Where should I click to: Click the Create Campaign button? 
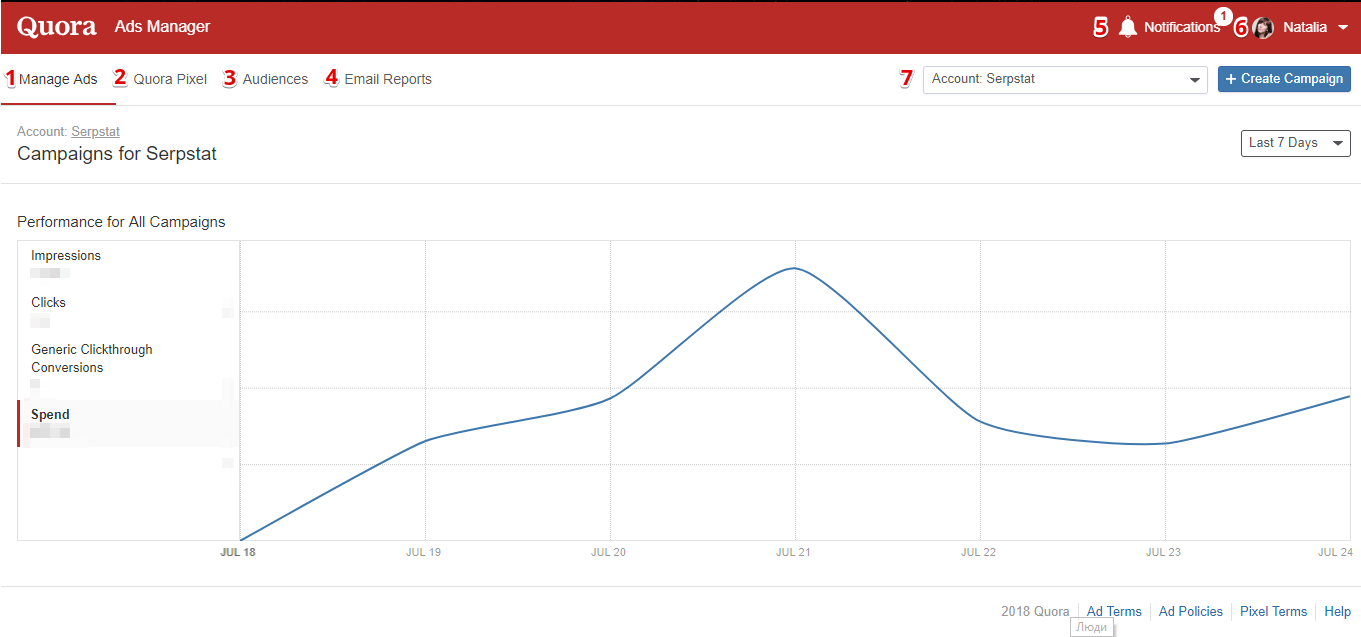[1284, 79]
